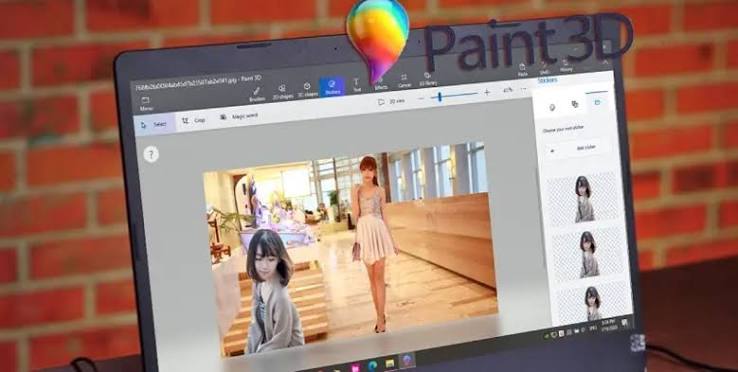This screenshot has width=738, height=372.
Task: Open File Explorer from the taskbar
Action: click(x=390, y=363)
